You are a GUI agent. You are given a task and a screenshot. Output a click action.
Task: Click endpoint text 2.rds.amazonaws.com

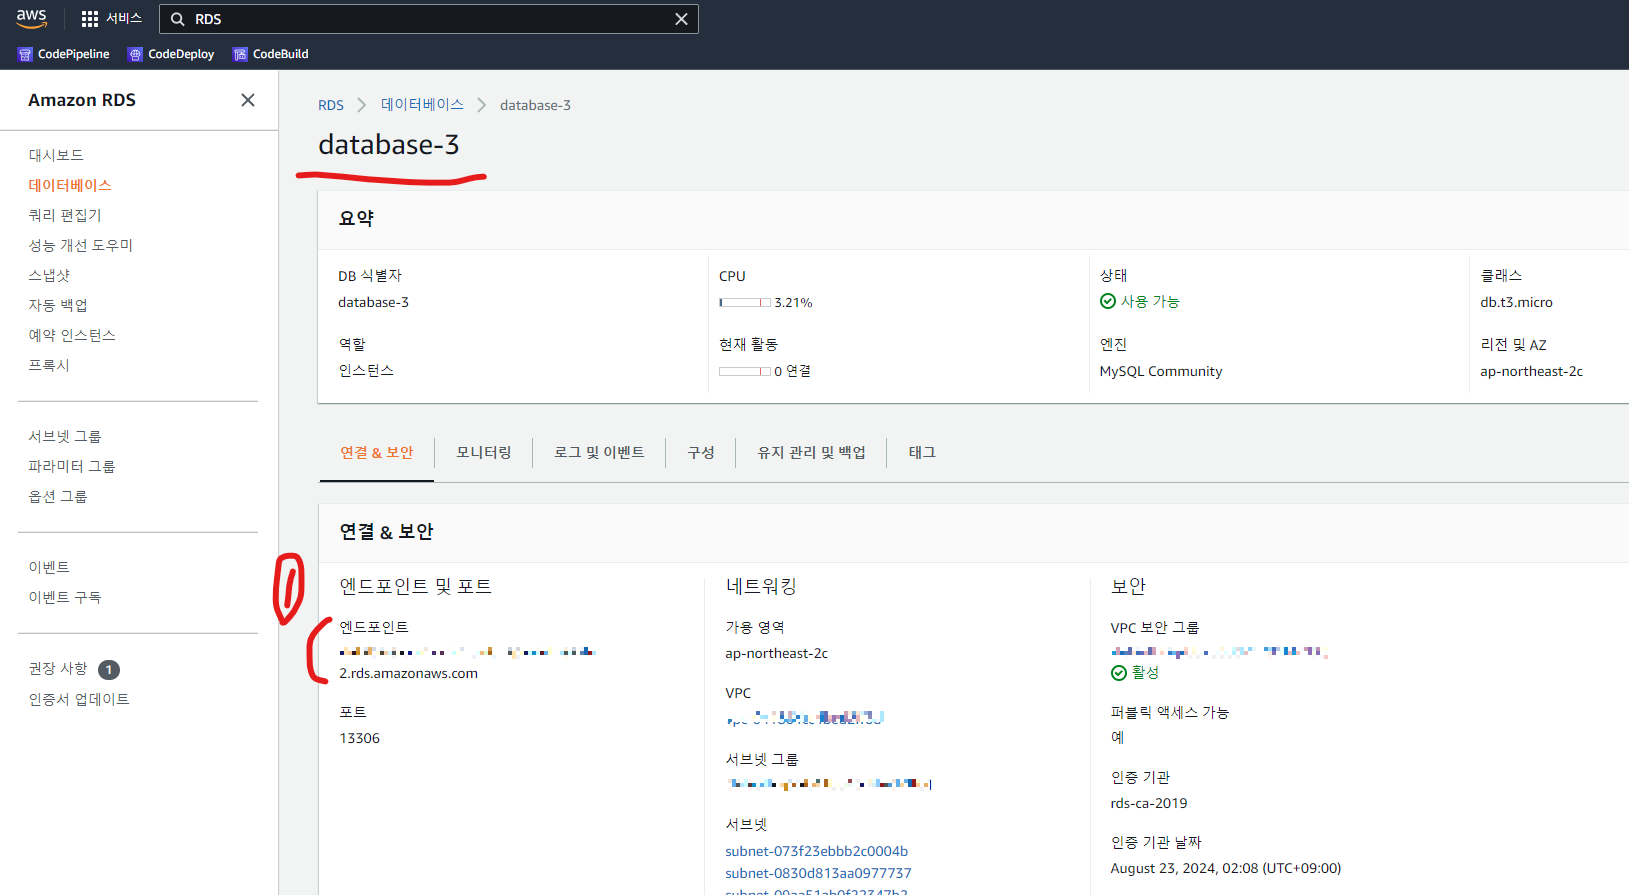[x=409, y=673]
